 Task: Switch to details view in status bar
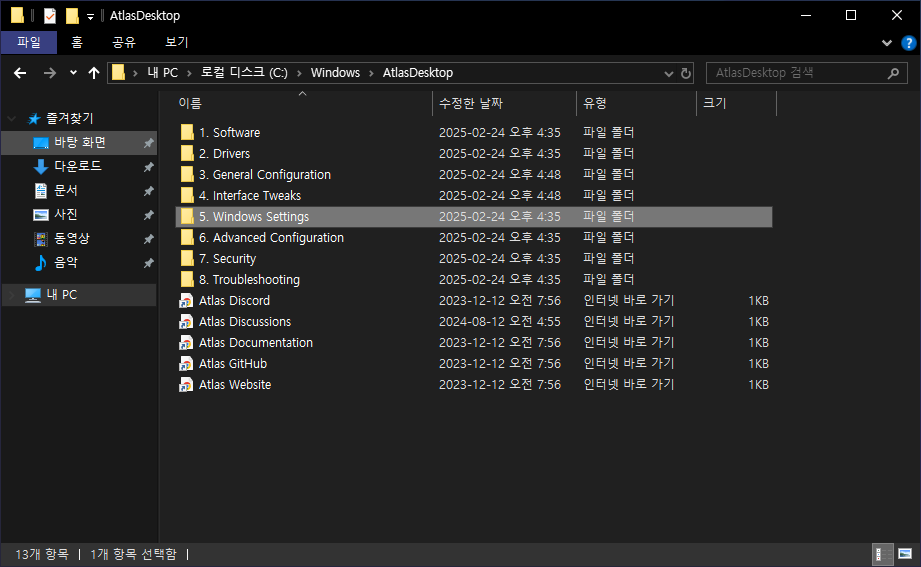click(x=881, y=554)
